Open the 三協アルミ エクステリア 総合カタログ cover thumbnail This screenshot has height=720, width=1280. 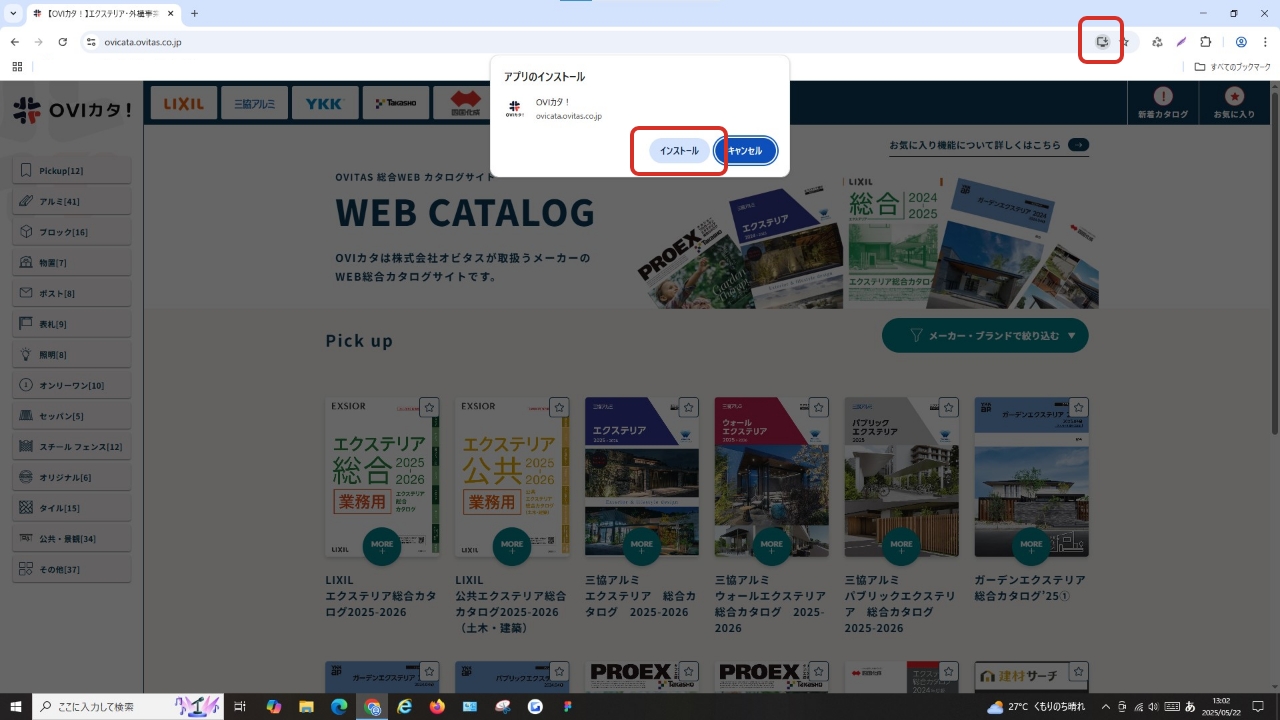coord(642,477)
